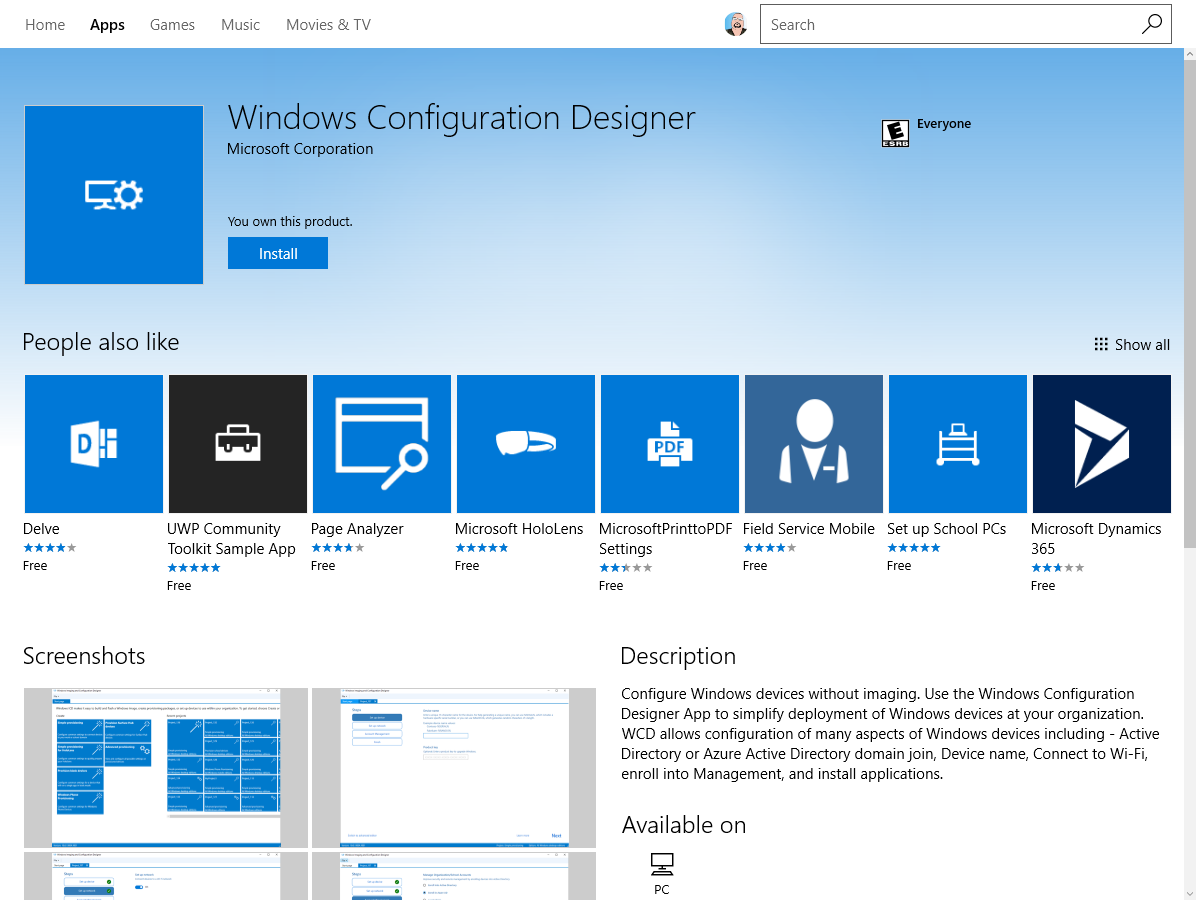Viewport: 1196px width, 900px height.
Task: Open the Delve app tile icon
Action: click(94, 444)
